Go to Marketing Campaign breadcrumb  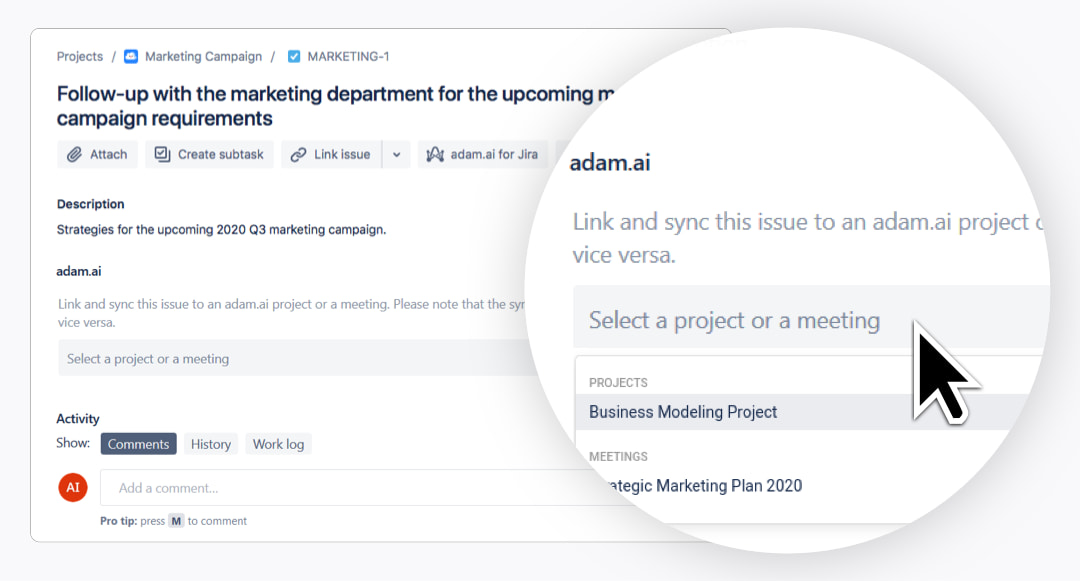[x=203, y=56]
